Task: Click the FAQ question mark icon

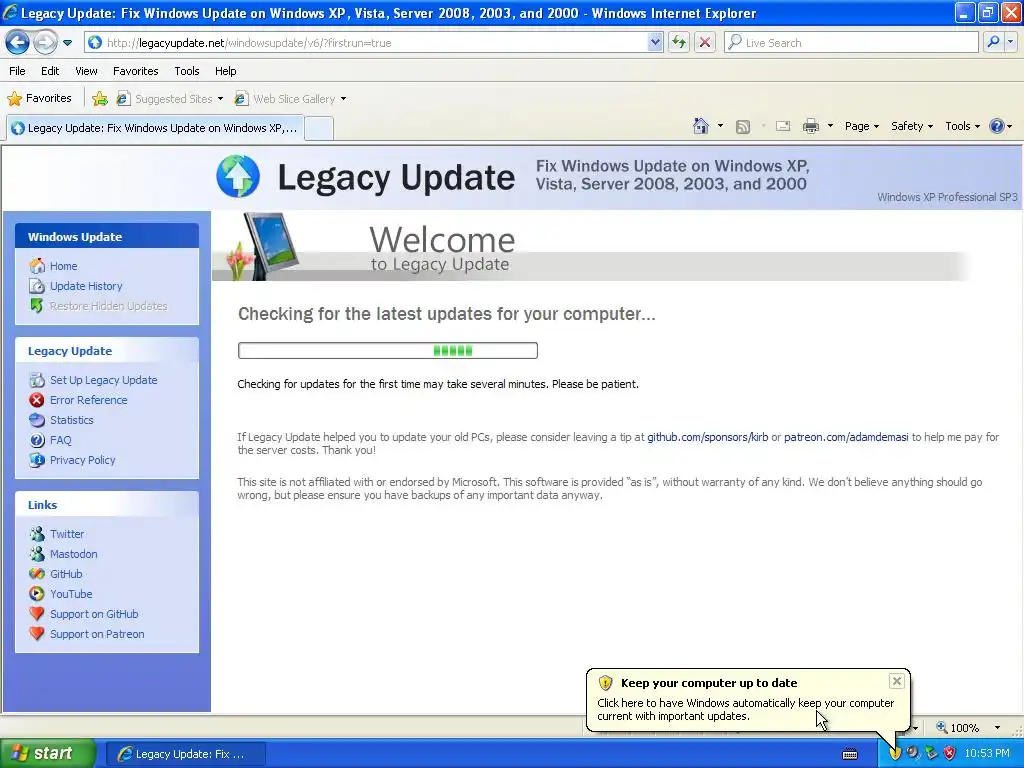Action: [x=37, y=440]
